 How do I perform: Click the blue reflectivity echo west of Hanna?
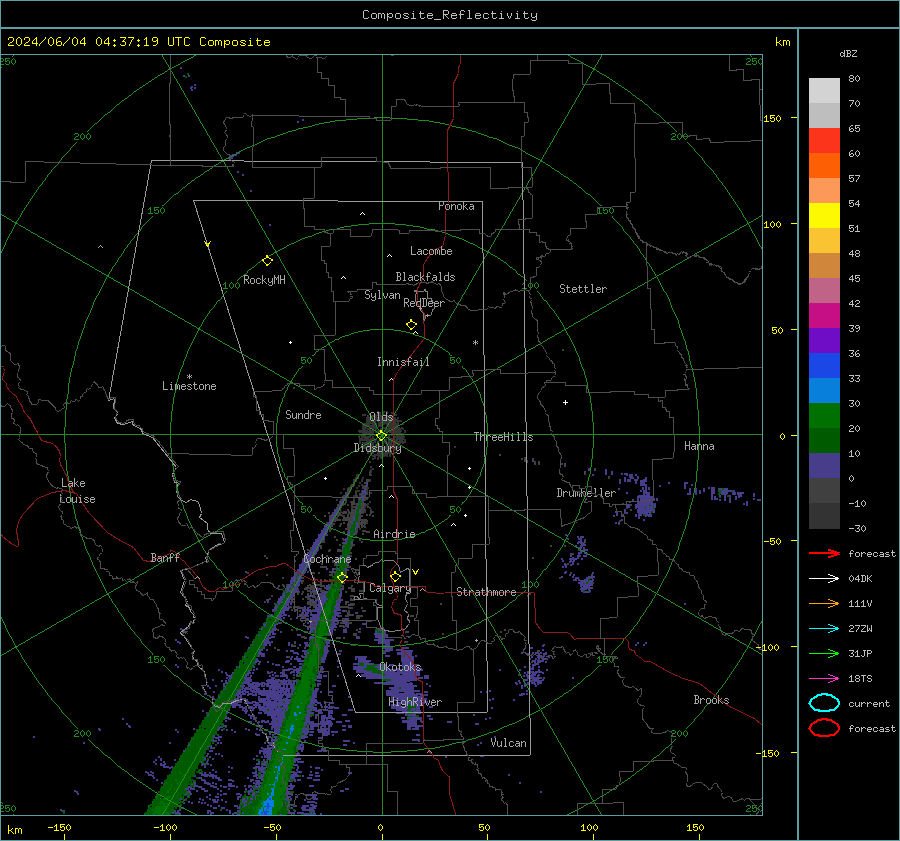click(645, 503)
